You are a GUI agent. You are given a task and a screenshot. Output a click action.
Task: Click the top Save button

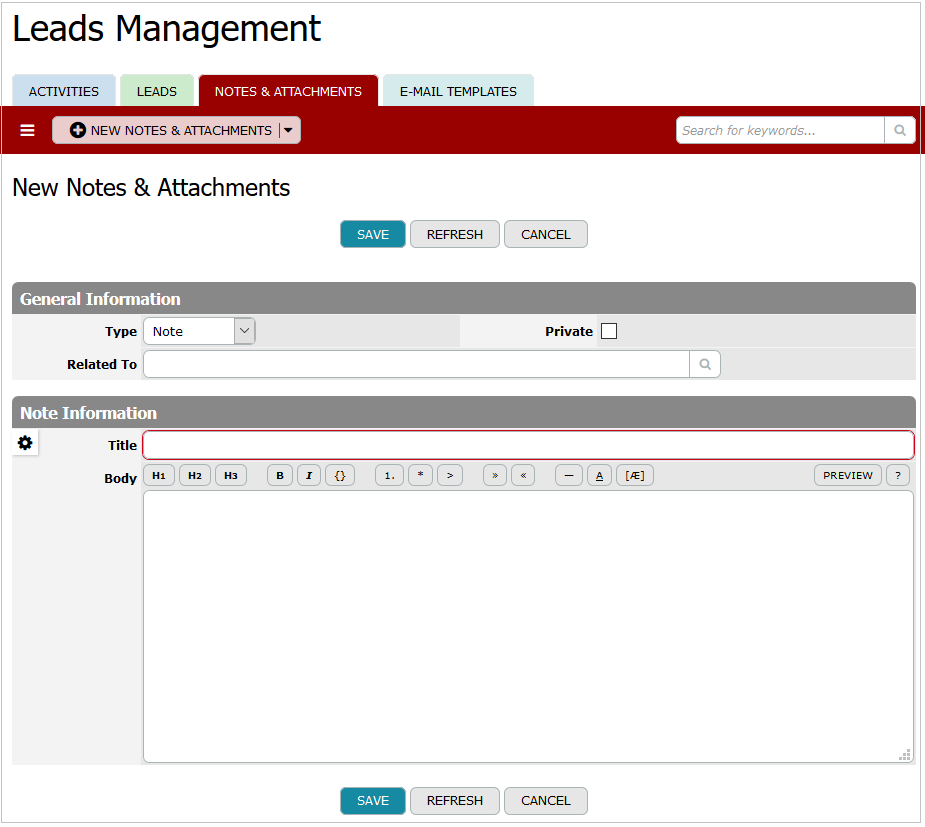coord(373,235)
